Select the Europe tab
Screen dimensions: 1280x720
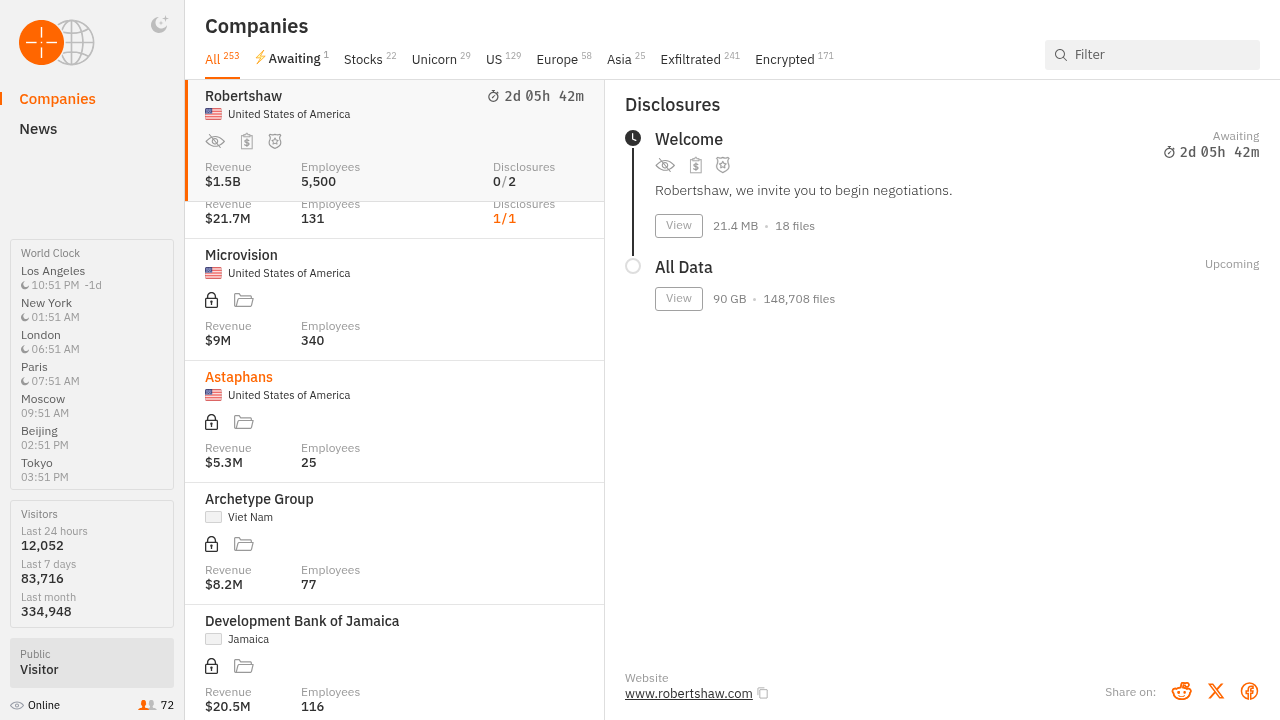[x=564, y=59]
